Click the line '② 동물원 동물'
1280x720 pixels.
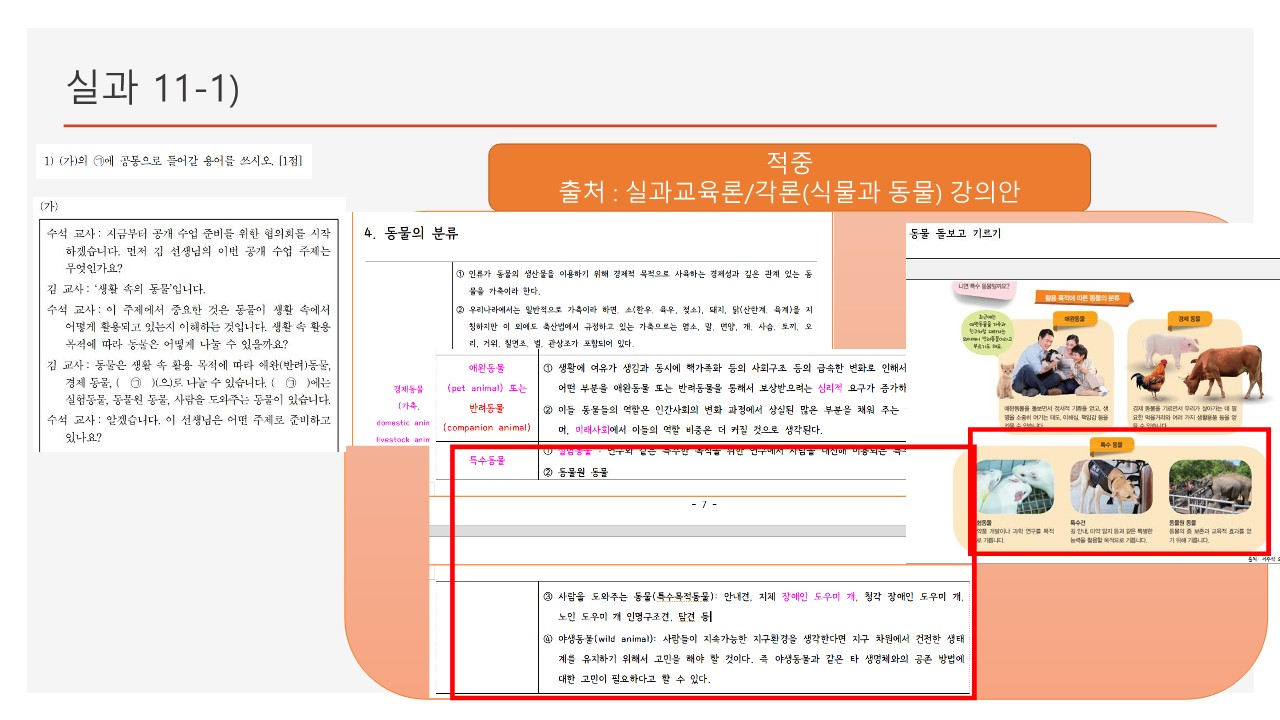(576, 472)
